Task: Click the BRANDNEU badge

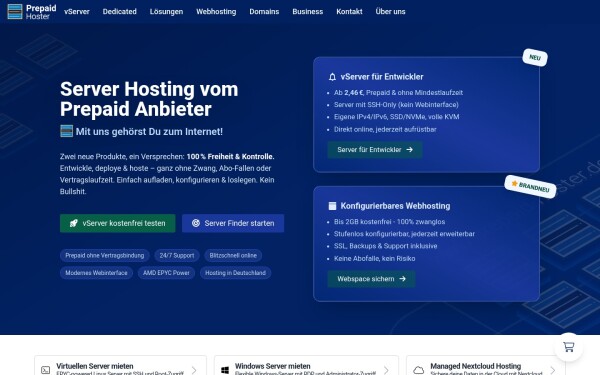Action: [x=530, y=187]
